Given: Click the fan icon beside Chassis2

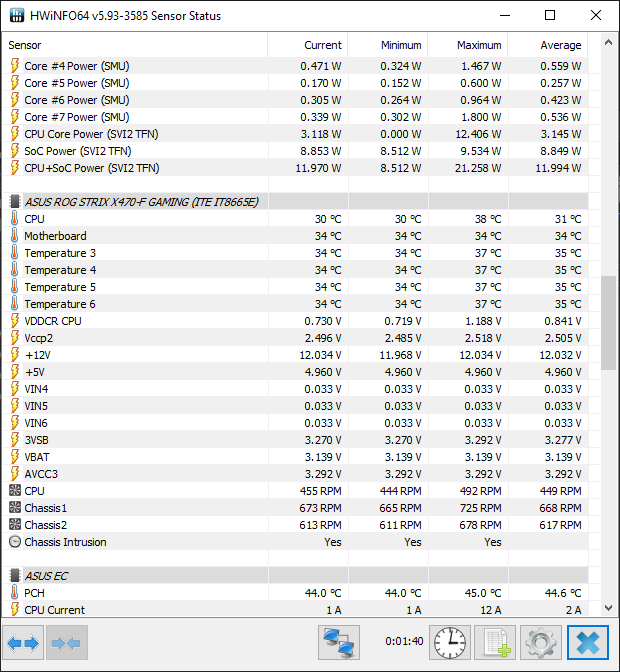Looking at the screenshot, I should (x=15, y=525).
